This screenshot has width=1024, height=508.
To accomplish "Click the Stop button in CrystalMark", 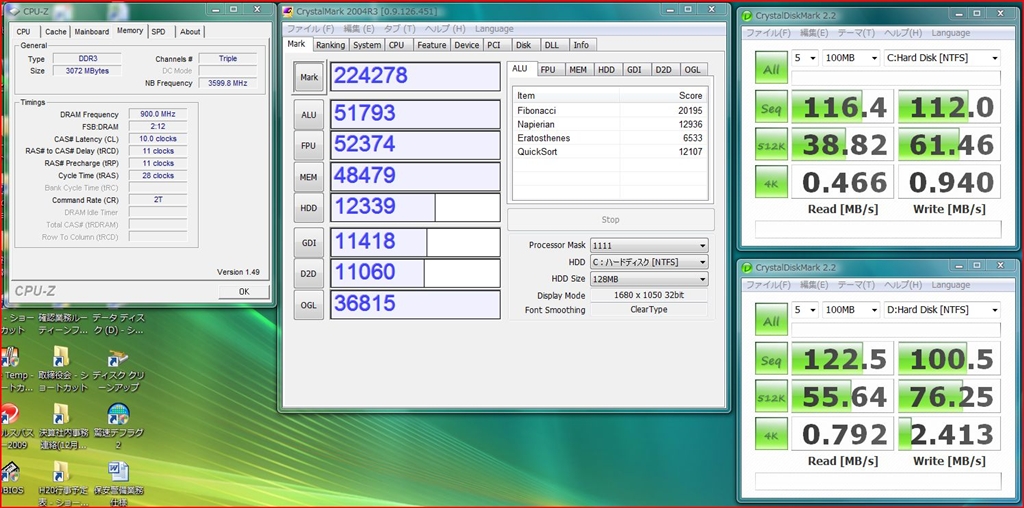I will coord(610,220).
